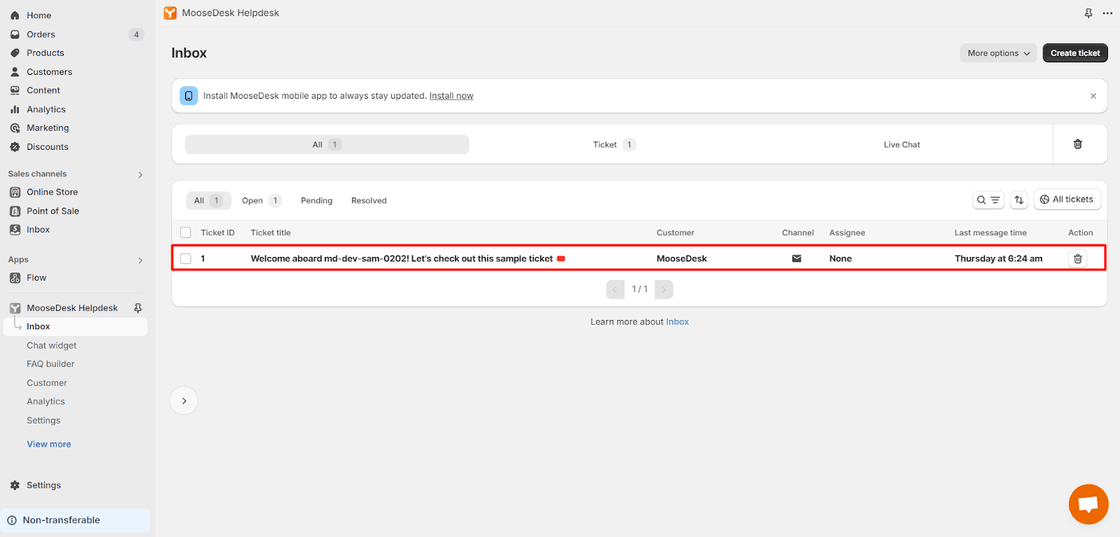This screenshot has height=537, width=1120.
Task: Open search and filter for tickets
Action: [989, 200]
